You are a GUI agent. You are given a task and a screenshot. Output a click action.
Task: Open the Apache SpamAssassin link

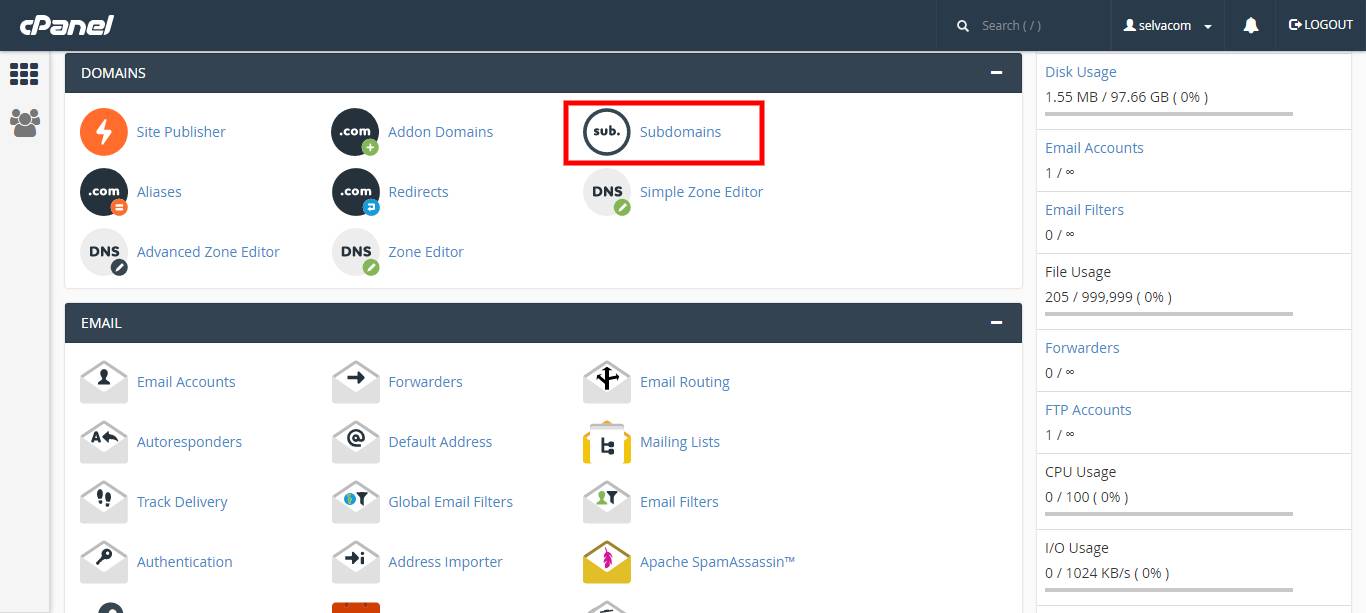717,562
